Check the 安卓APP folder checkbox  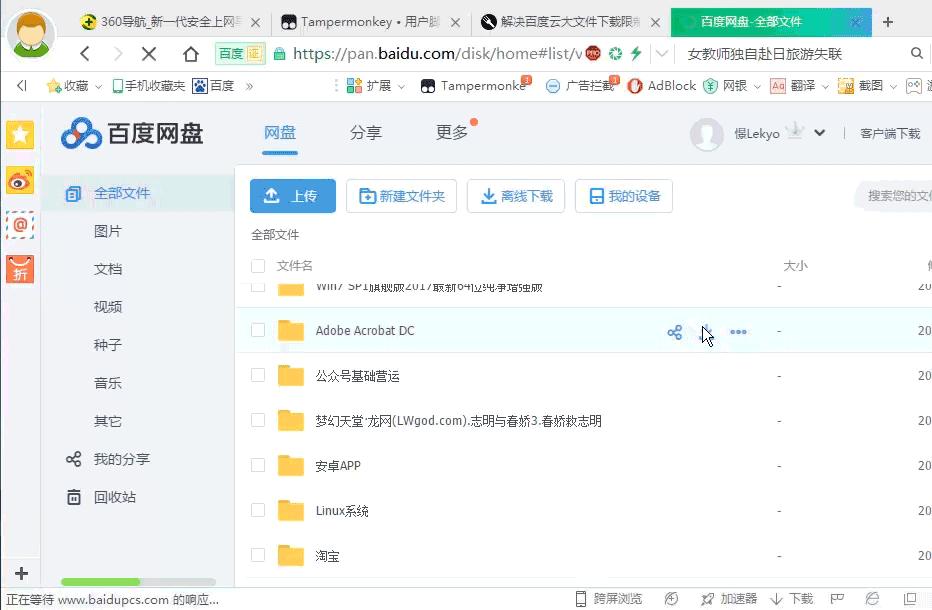click(x=257, y=465)
